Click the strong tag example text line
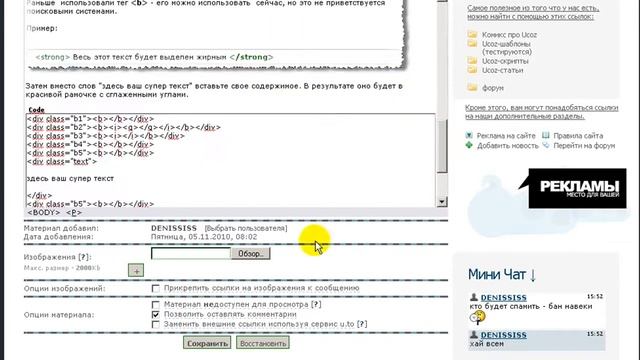 [x=154, y=57]
